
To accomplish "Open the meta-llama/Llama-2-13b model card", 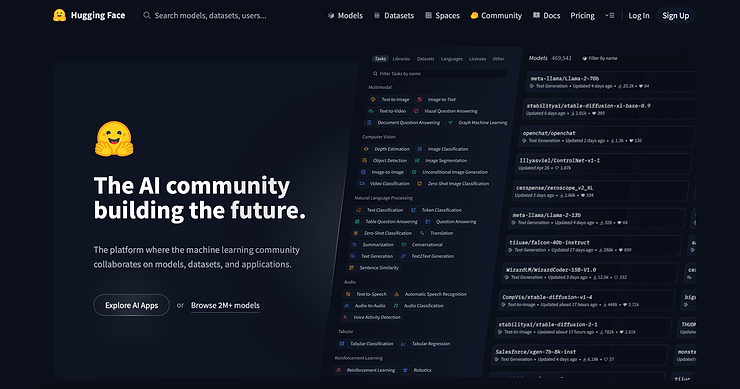I will click(597, 219).
